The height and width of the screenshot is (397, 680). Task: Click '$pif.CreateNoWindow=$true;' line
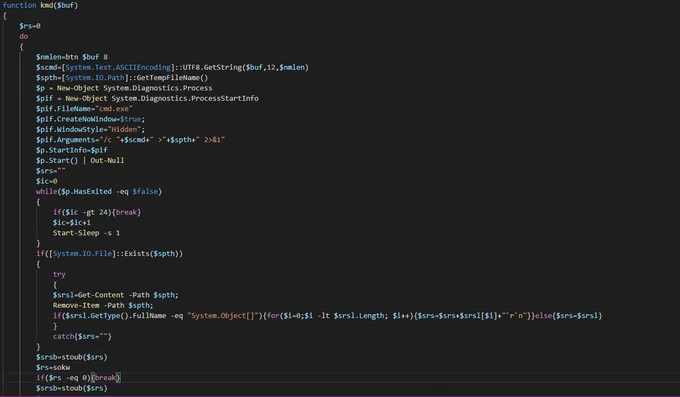point(91,119)
